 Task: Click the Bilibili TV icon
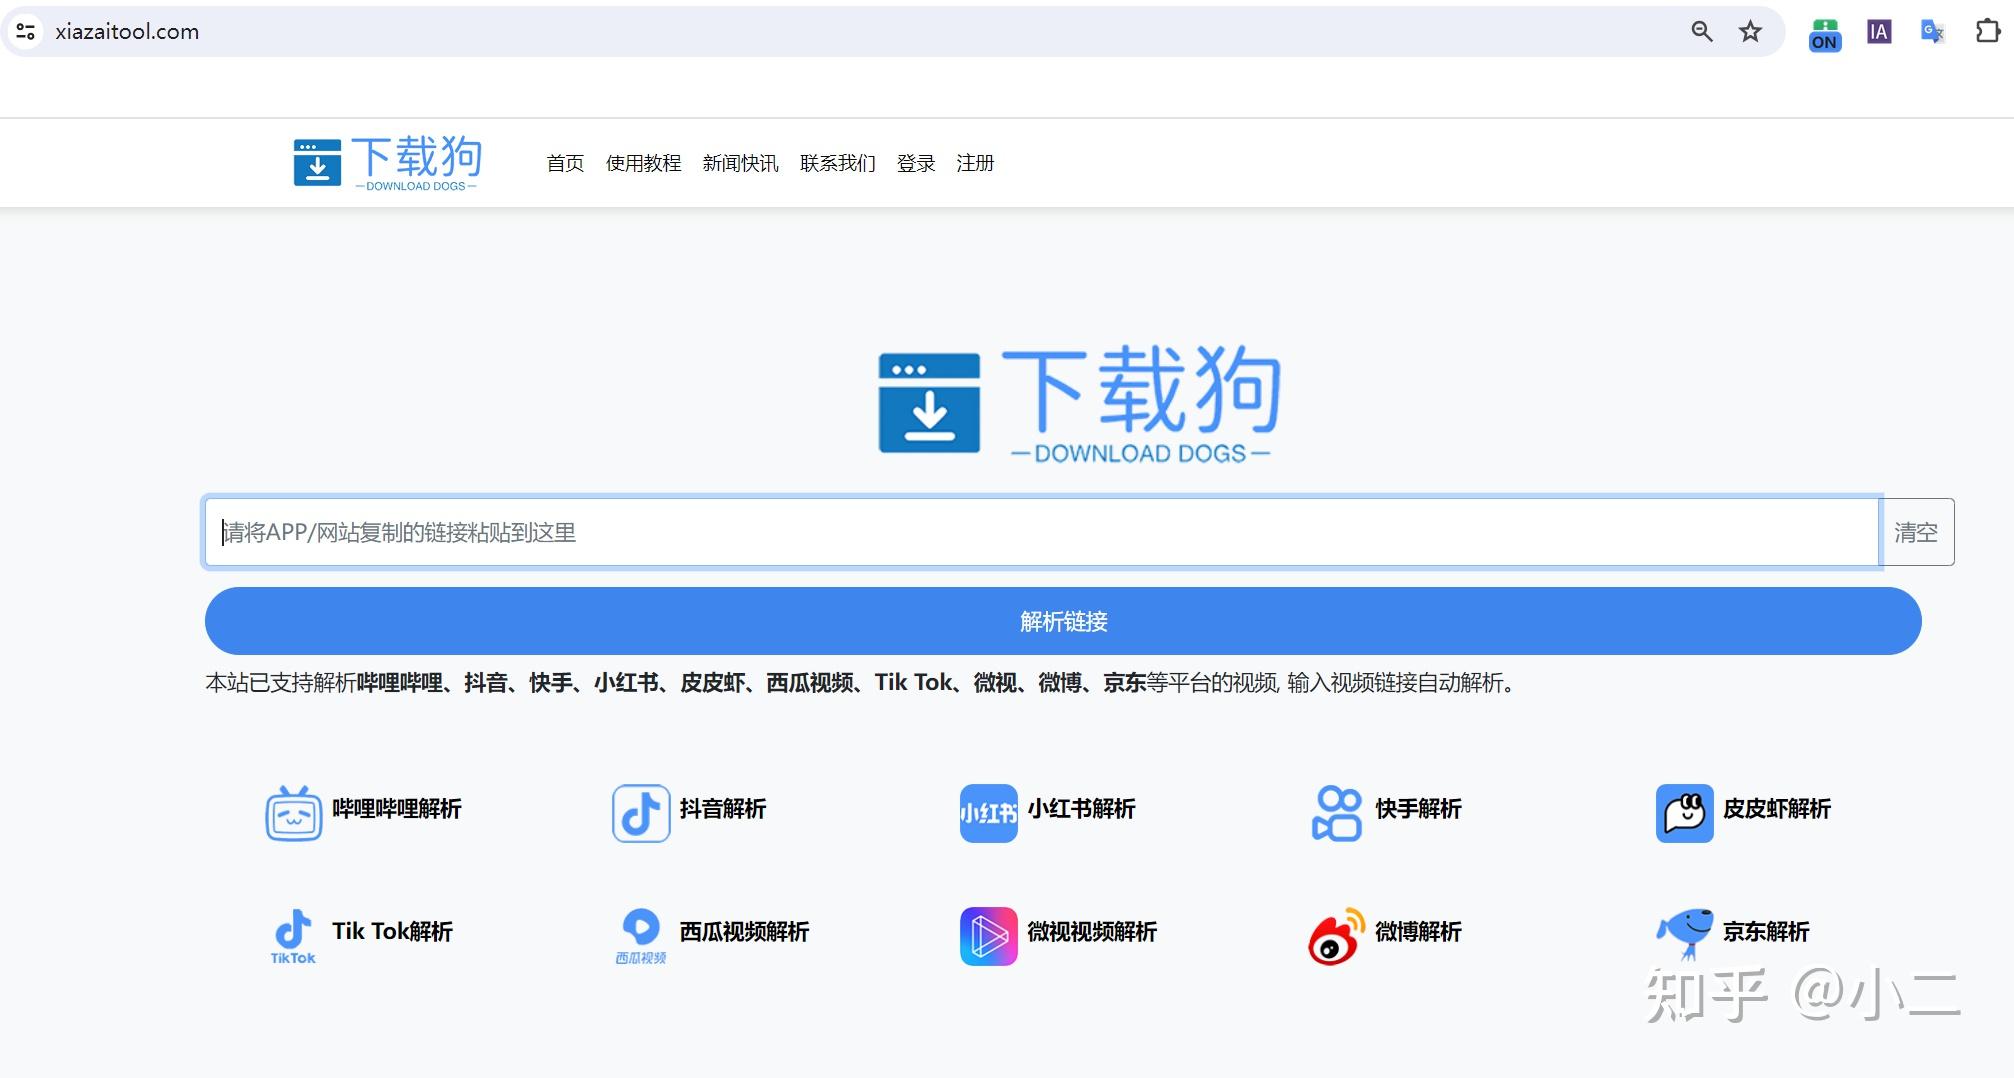coord(293,812)
